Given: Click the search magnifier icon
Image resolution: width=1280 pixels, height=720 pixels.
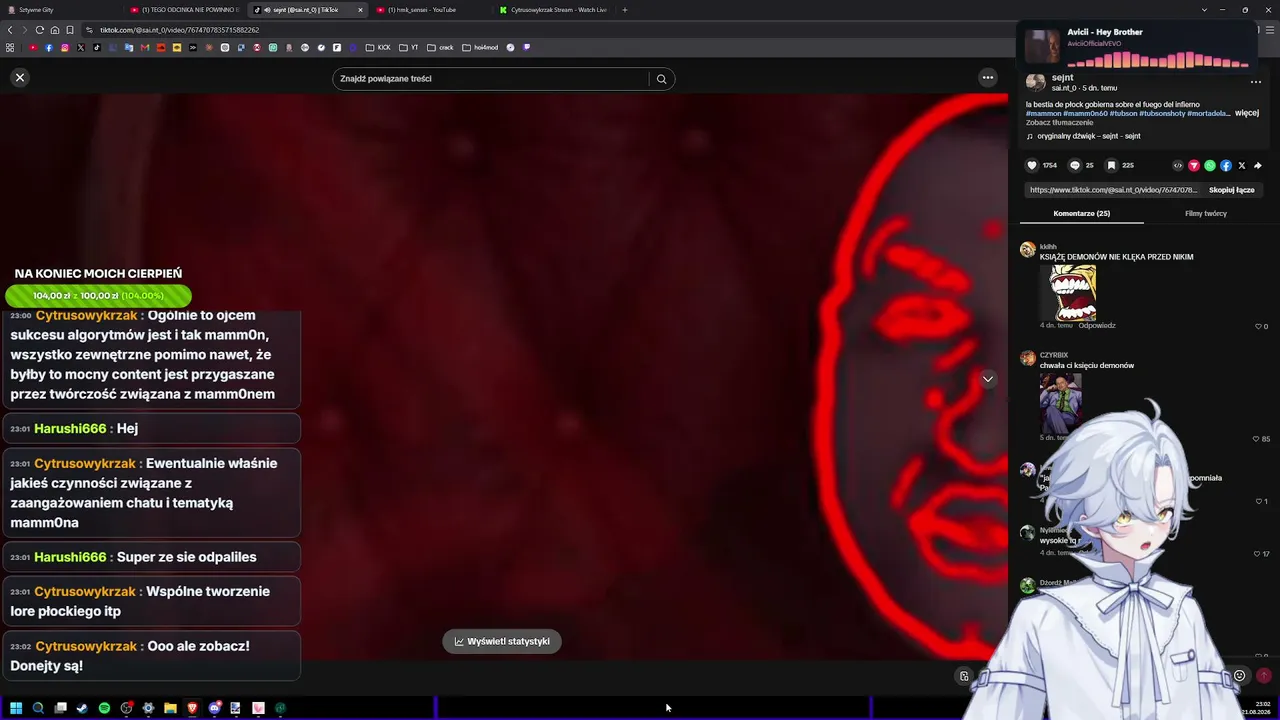Looking at the screenshot, I should 661,79.
